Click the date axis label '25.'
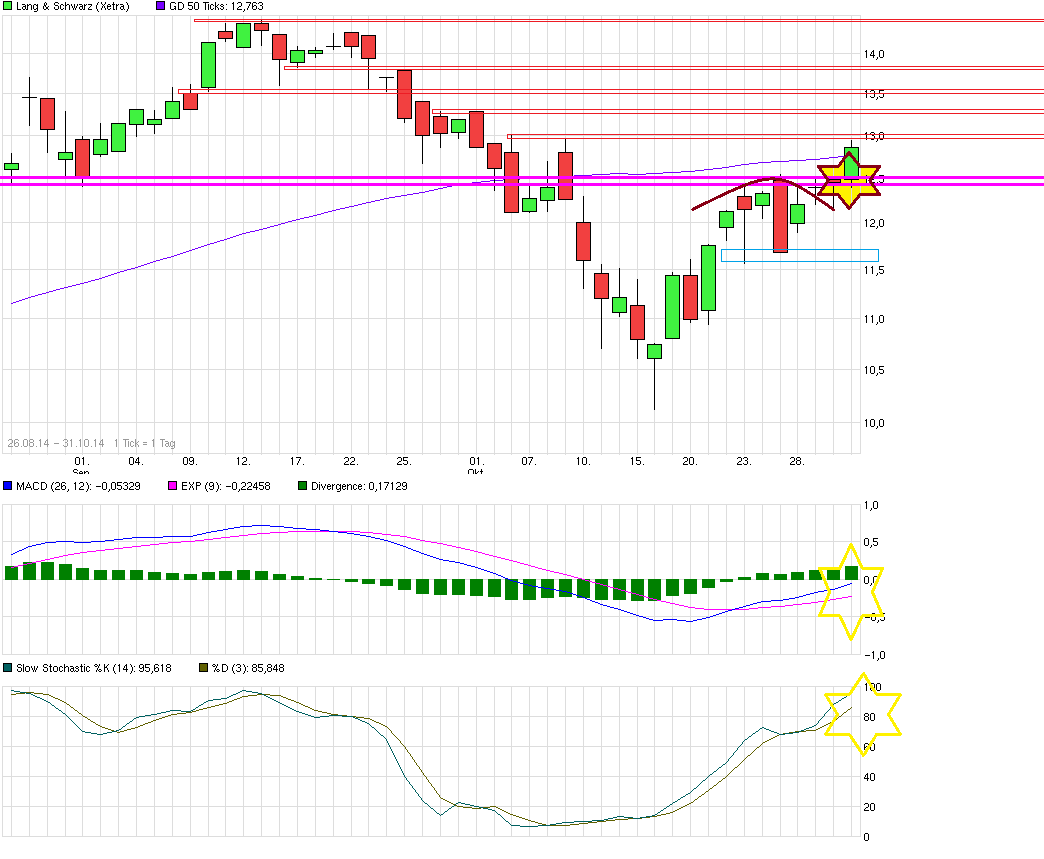The image size is (1044, 859). tap(403, 461)
